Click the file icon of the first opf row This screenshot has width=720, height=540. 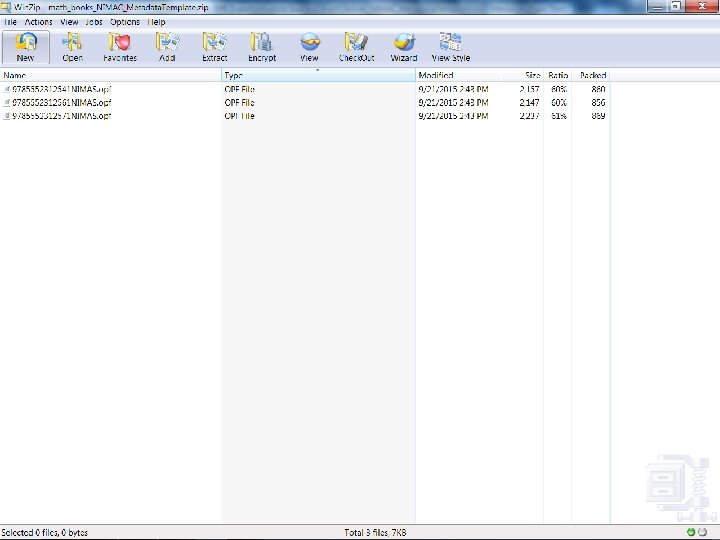pyautogui.click(x=6, y=89)
